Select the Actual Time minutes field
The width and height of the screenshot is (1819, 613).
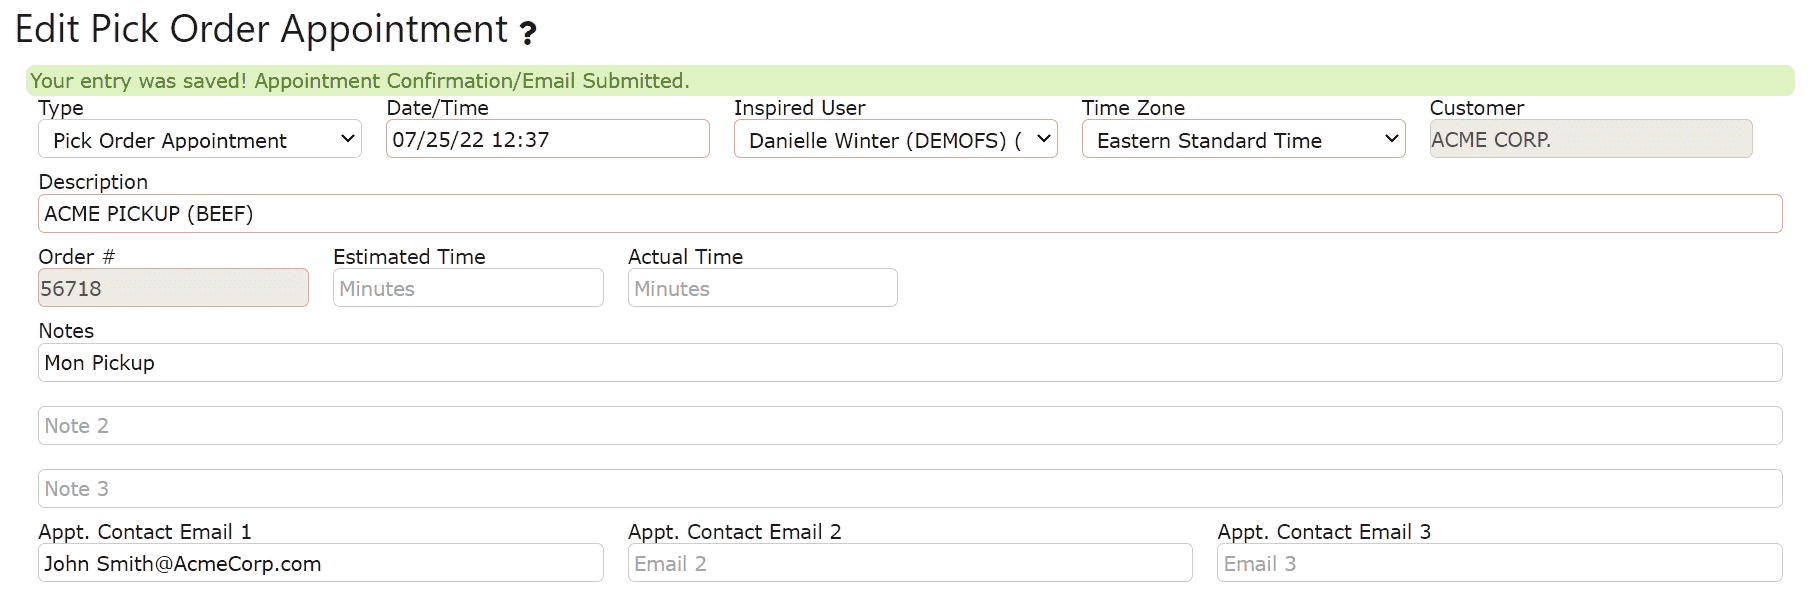(x=762, y=289)
